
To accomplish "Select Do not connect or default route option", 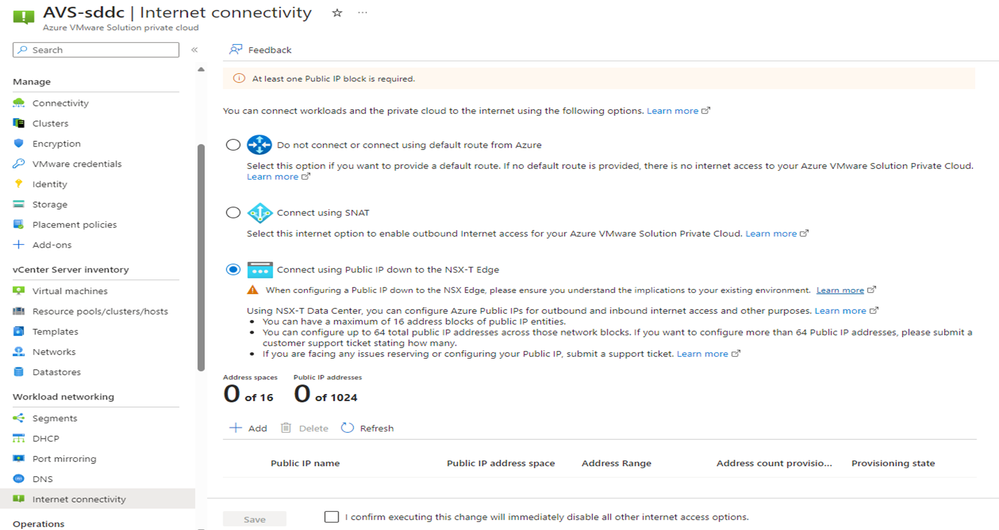I will coord(233,145).
